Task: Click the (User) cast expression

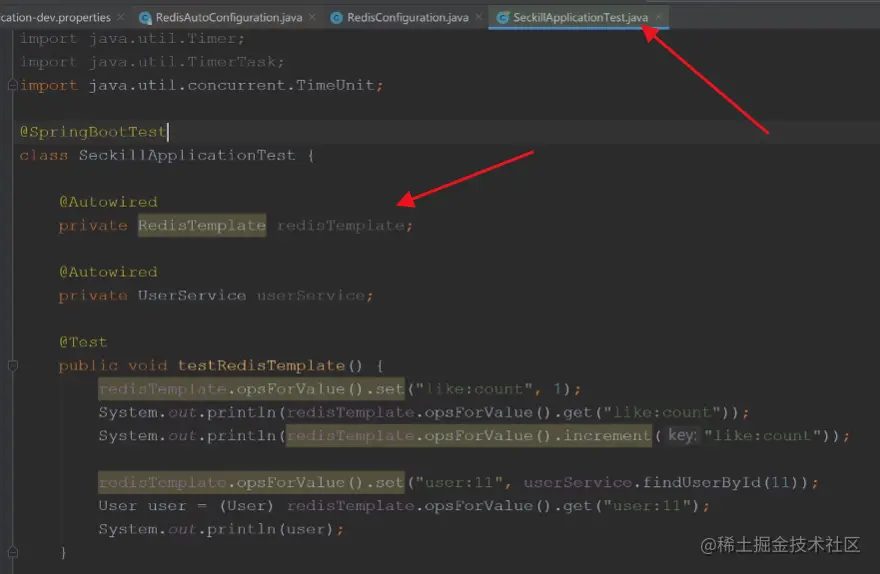Action: [x=246, y=506]
